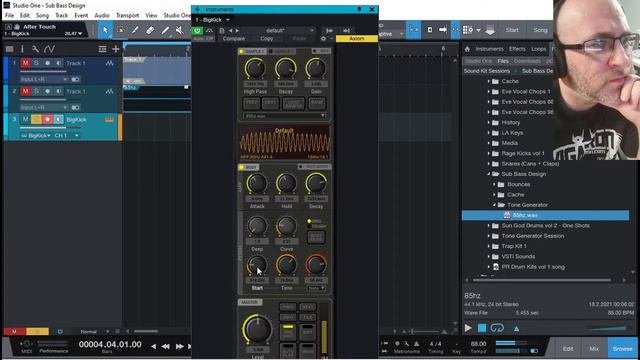Open the Mix view button
The image size is (640, 360).
pyautogui.click(x=594, y=349)
